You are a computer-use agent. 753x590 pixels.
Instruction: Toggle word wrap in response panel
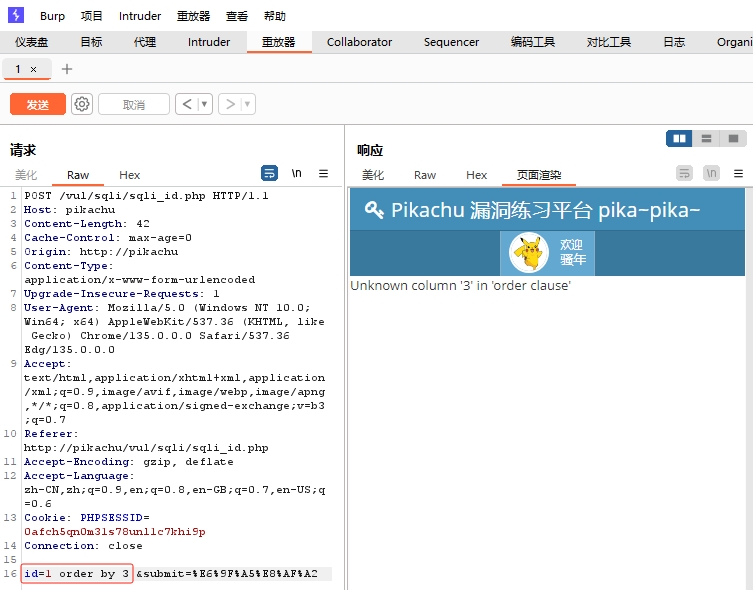[684, 173]
